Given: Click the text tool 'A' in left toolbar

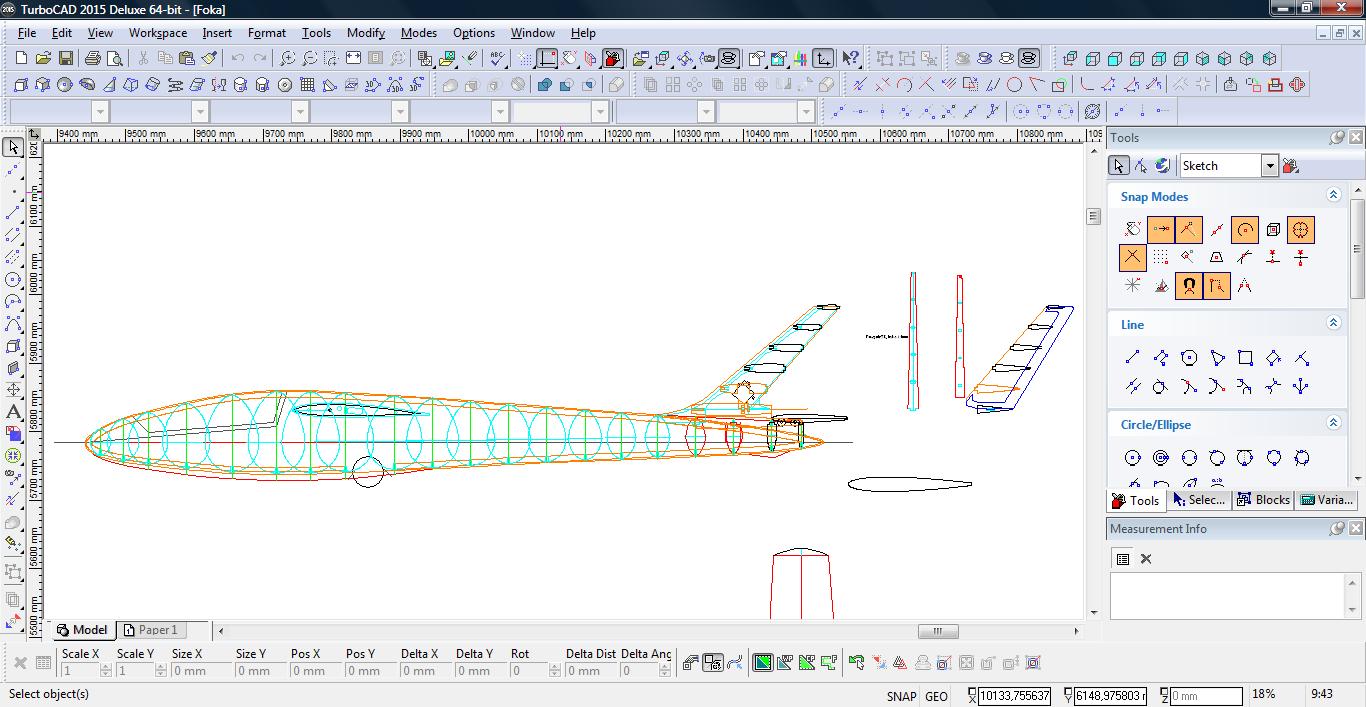Looking at the screenshot, I should tap(14, 412).
